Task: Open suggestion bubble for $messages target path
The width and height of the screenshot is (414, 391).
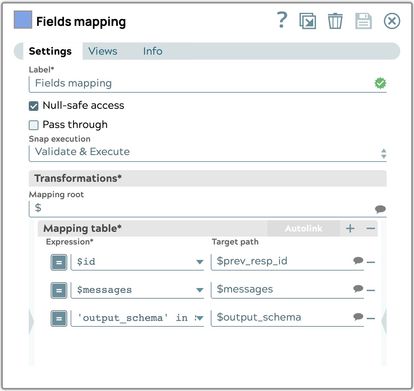Action: click(x=358, y=288)
